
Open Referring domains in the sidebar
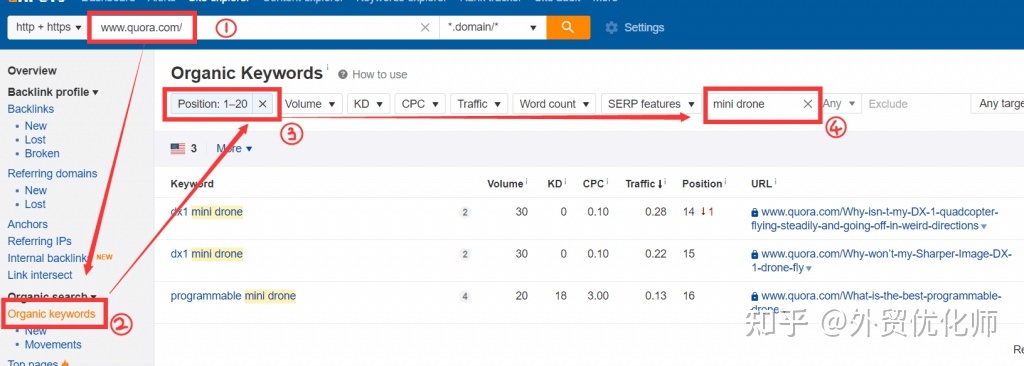click(52, 173)
